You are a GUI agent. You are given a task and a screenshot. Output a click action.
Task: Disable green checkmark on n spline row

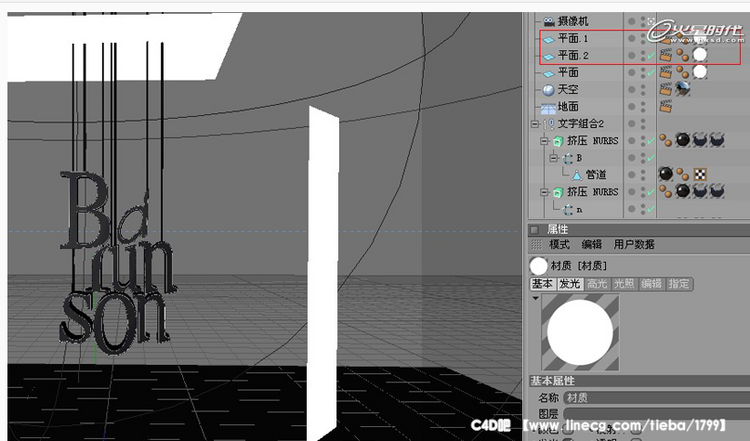click(x=651, y=209)
